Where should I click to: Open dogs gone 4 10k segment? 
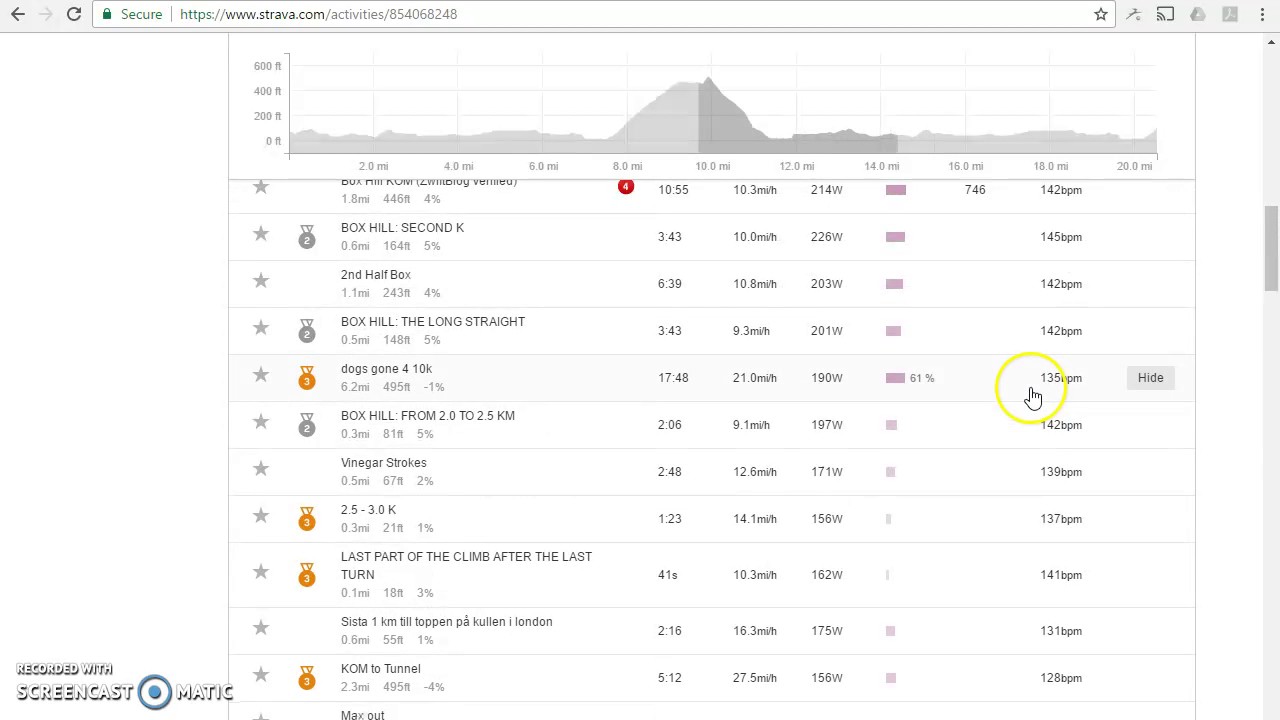tap(386, 369)
